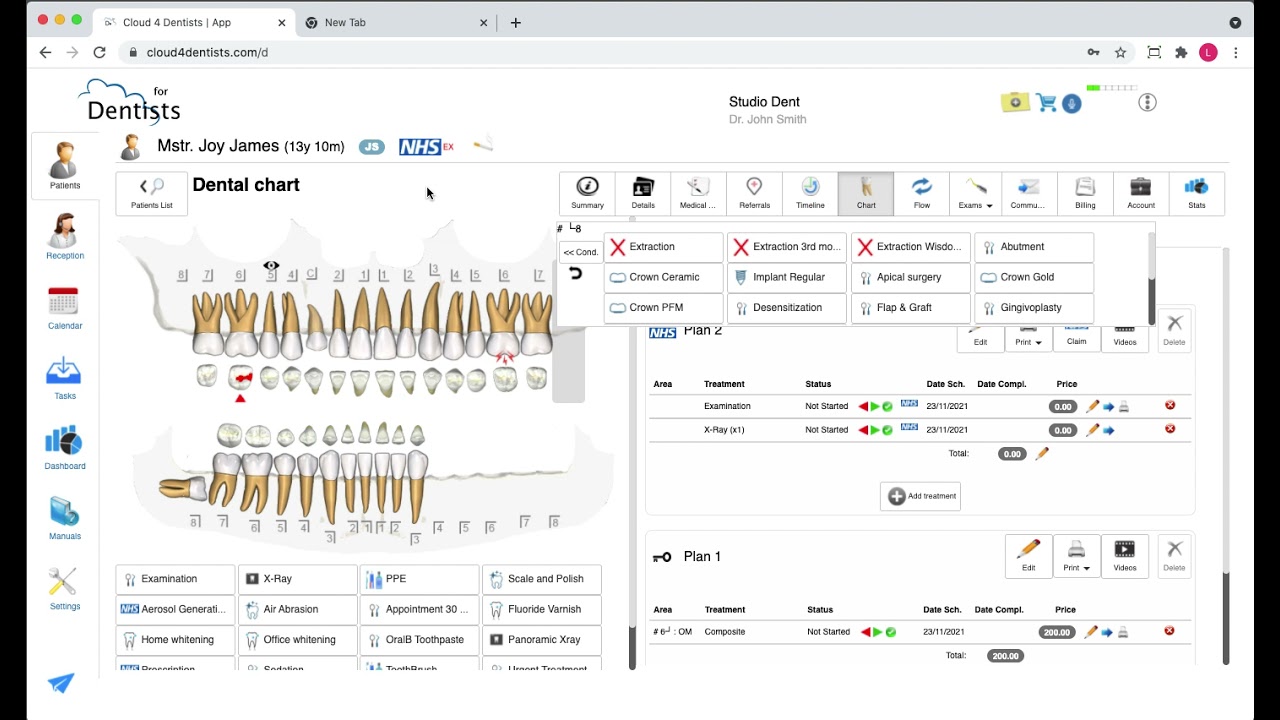Open the Referrals tab
1280x720 pixels.
coord(754,193)
